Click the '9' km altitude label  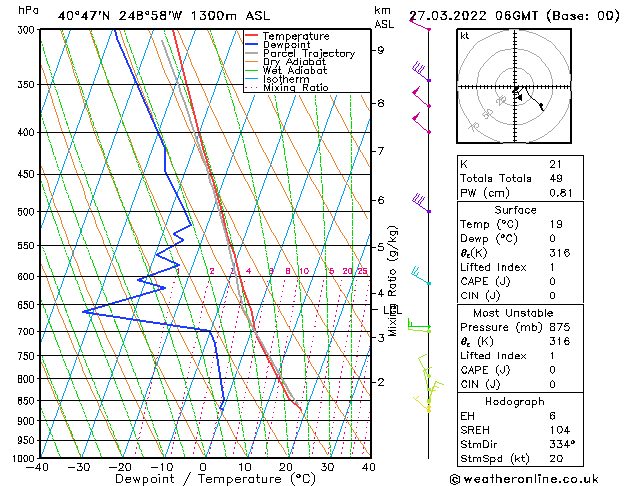(x=380, y=50)
